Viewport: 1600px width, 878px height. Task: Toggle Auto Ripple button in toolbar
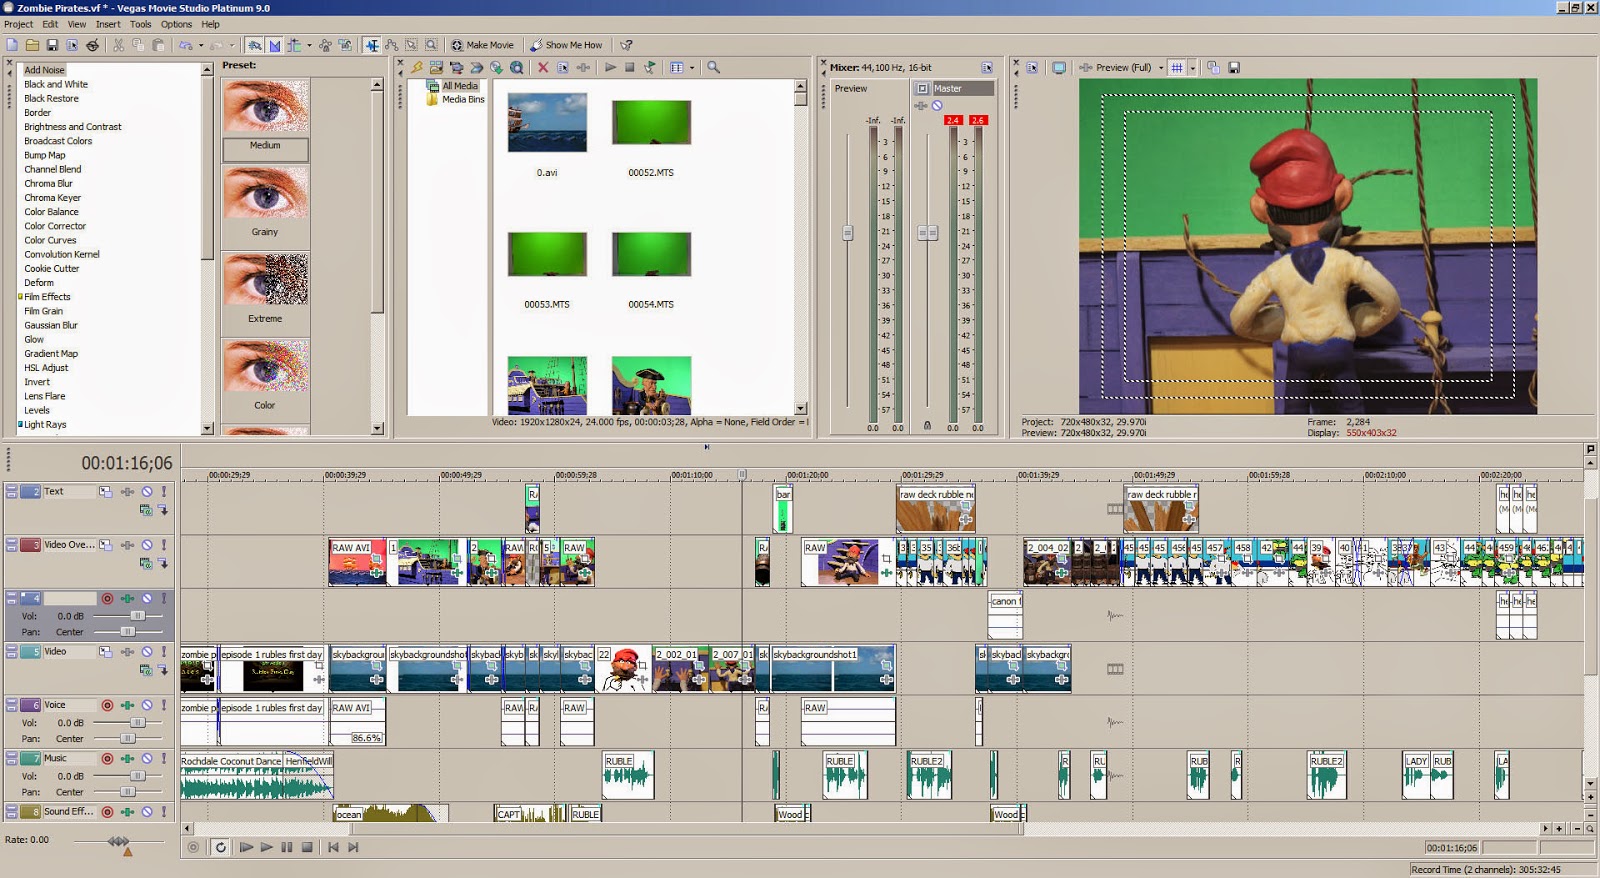pyautogui.click(x=294, y=45)
